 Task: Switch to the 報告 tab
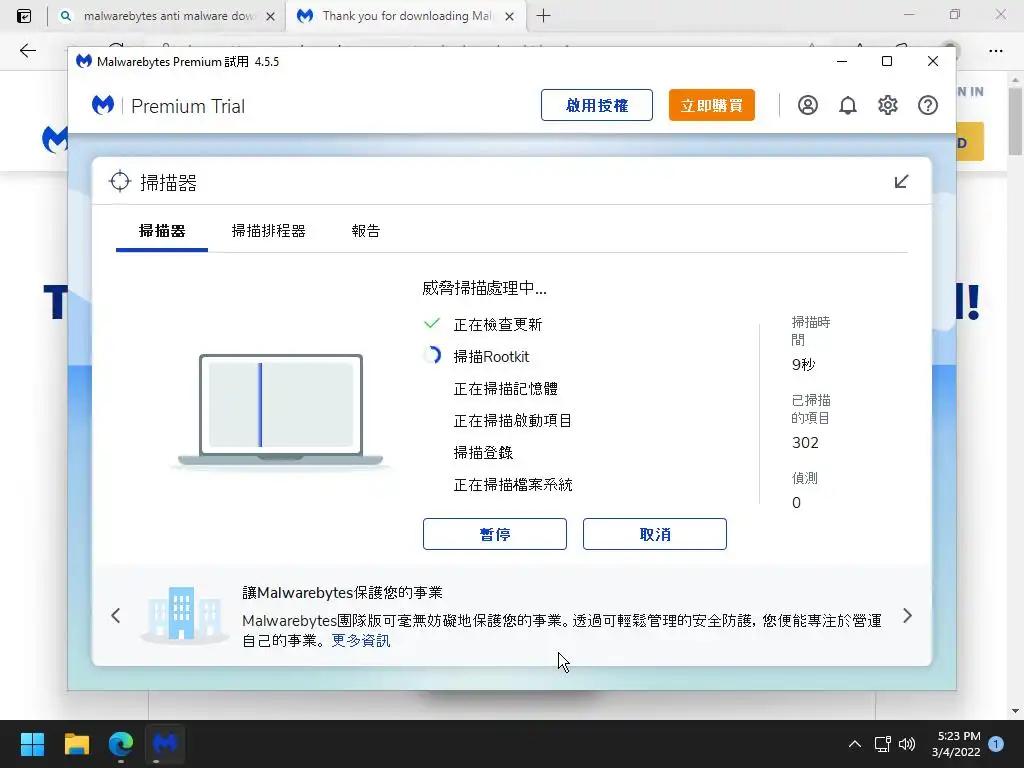[x=366, y=231]
